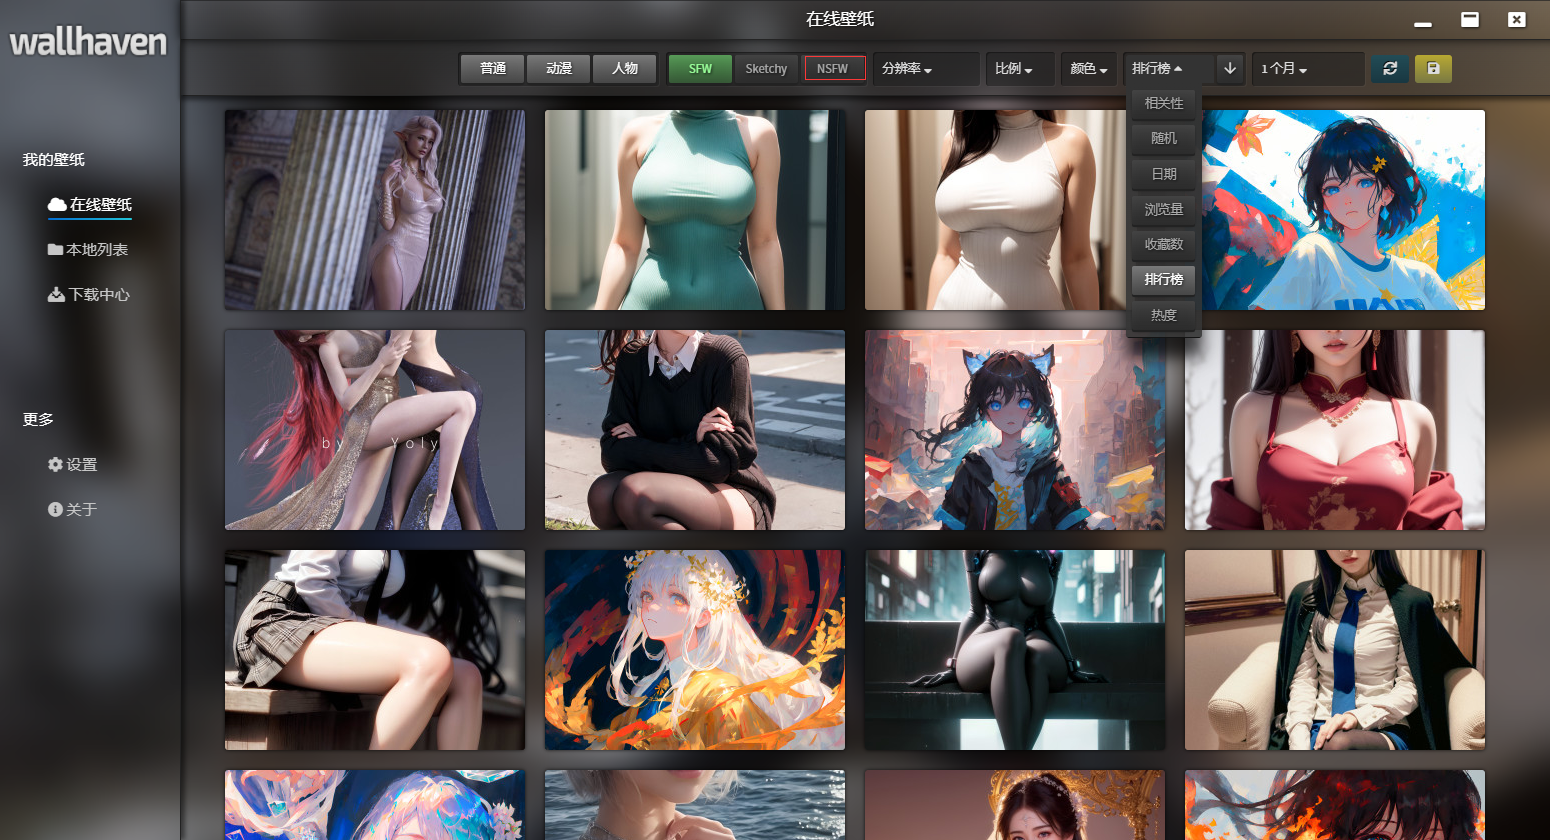Sort by 日期 date
Image resolution: width=1550 pixels, height=840 pixels.
click(x=1164, y=174)
